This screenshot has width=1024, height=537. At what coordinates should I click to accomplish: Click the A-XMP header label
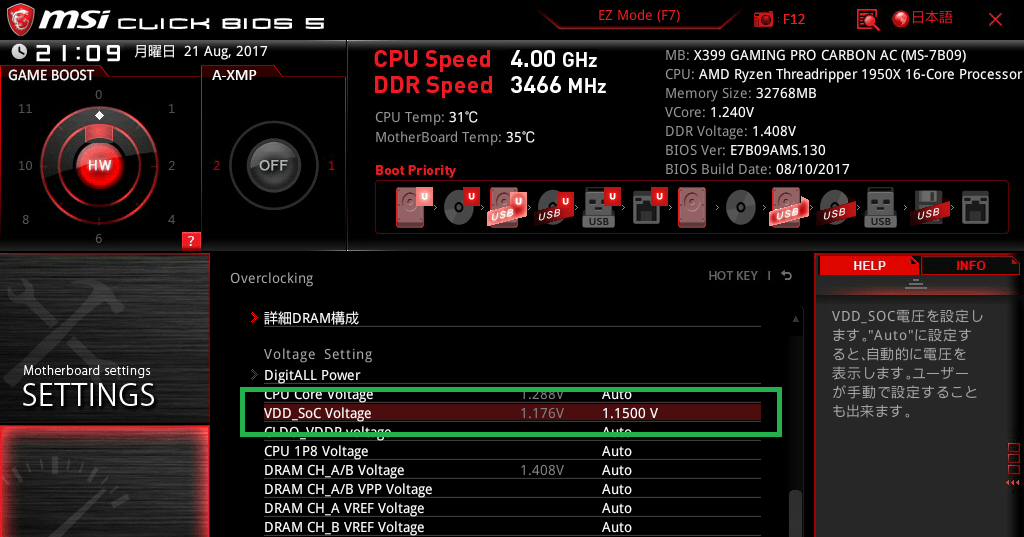(x=234, y=75)
